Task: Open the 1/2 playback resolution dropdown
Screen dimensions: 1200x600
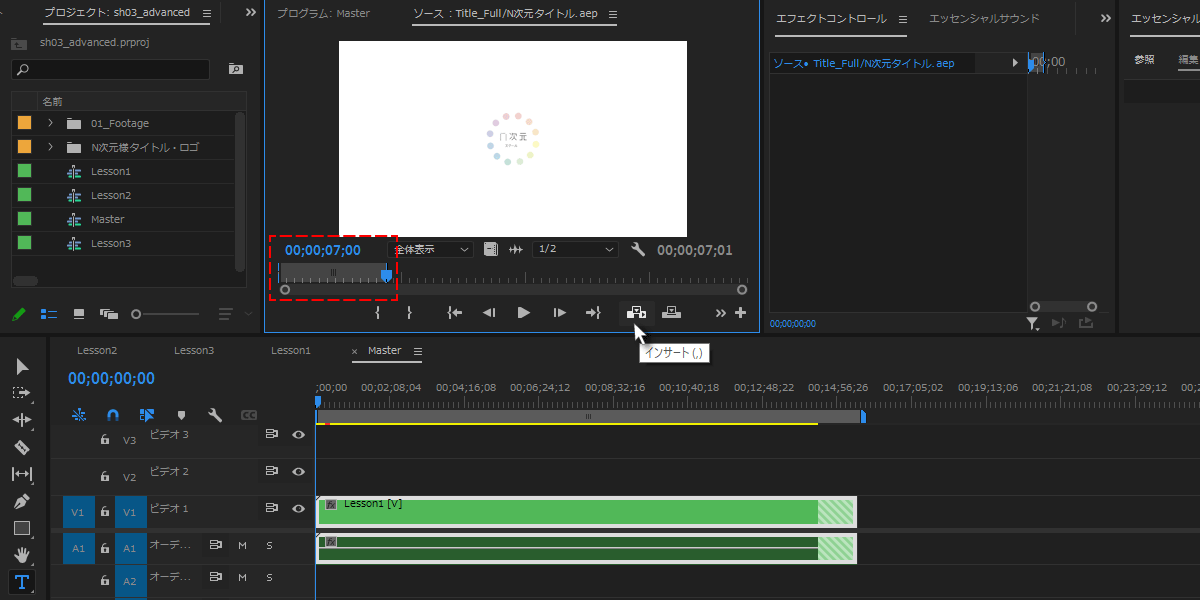Action: point(575,249)
